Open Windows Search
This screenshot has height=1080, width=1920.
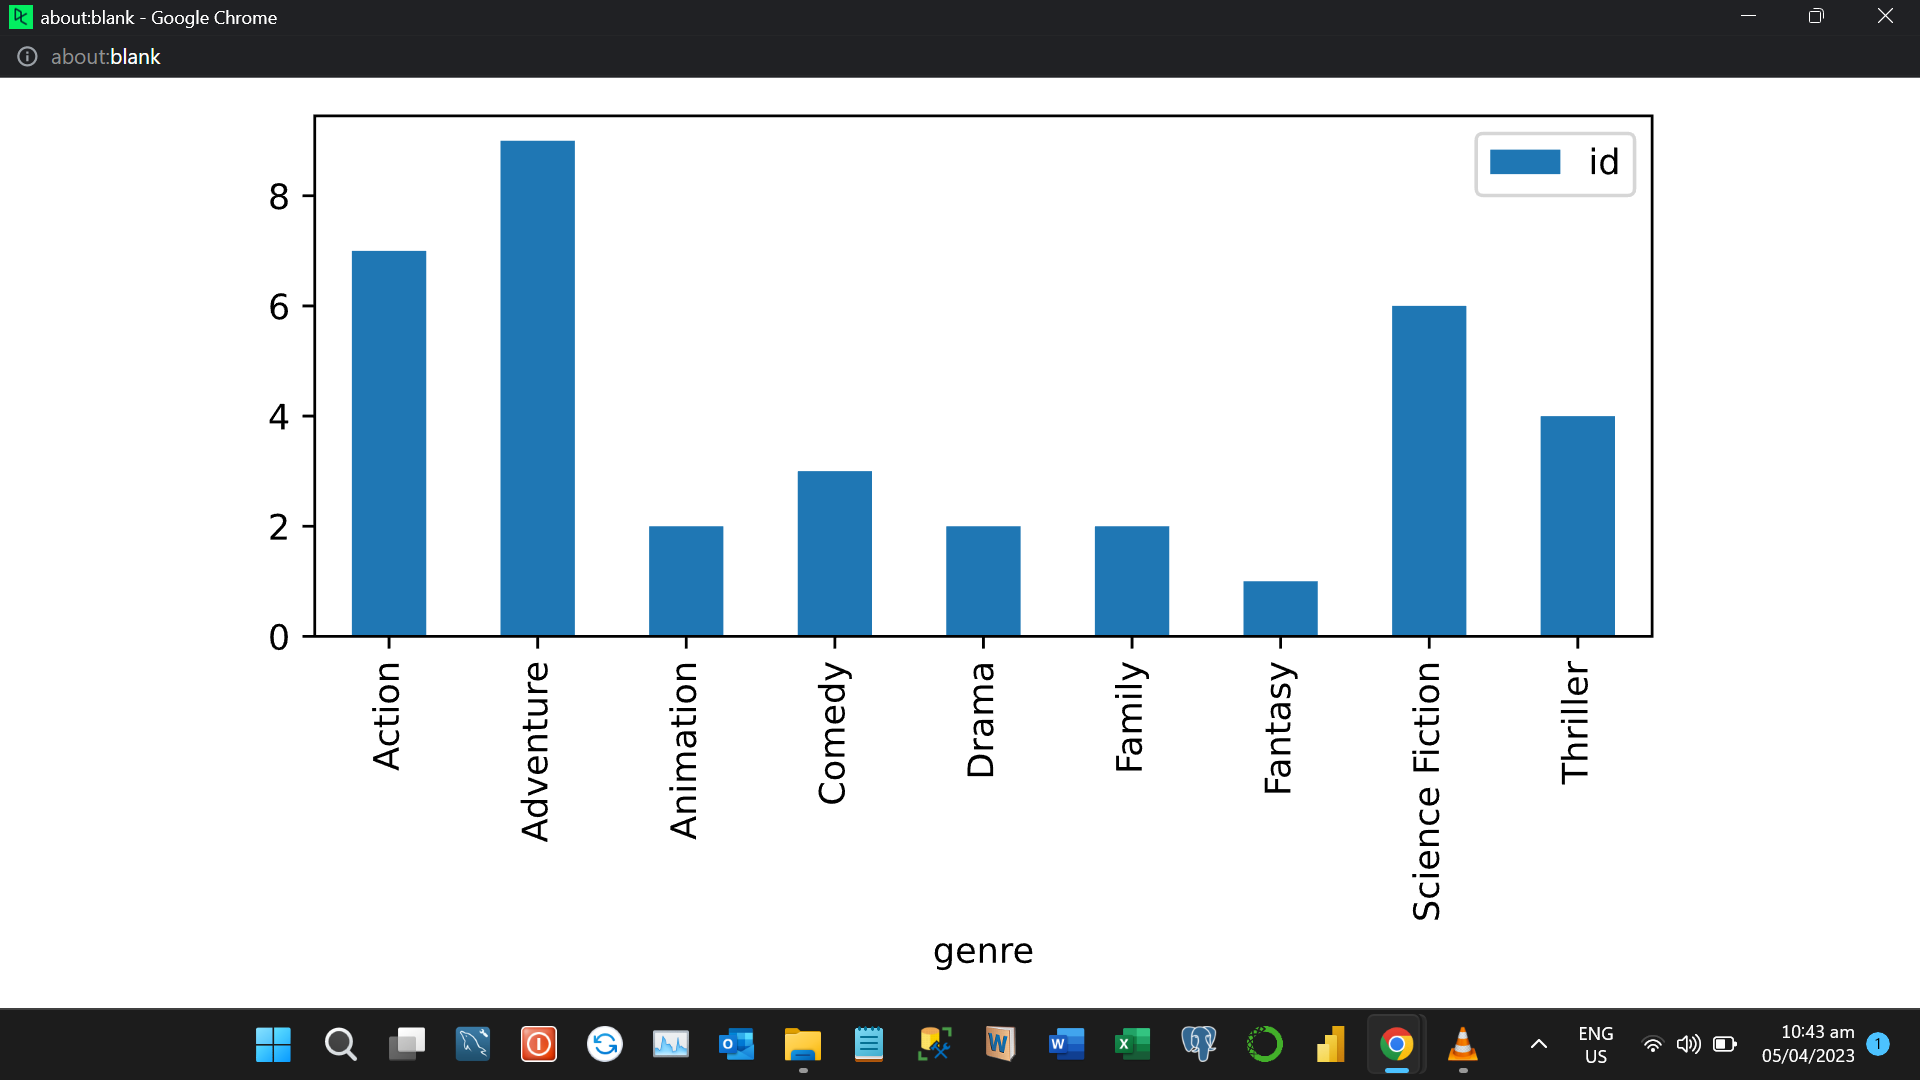coord(339,1043)
